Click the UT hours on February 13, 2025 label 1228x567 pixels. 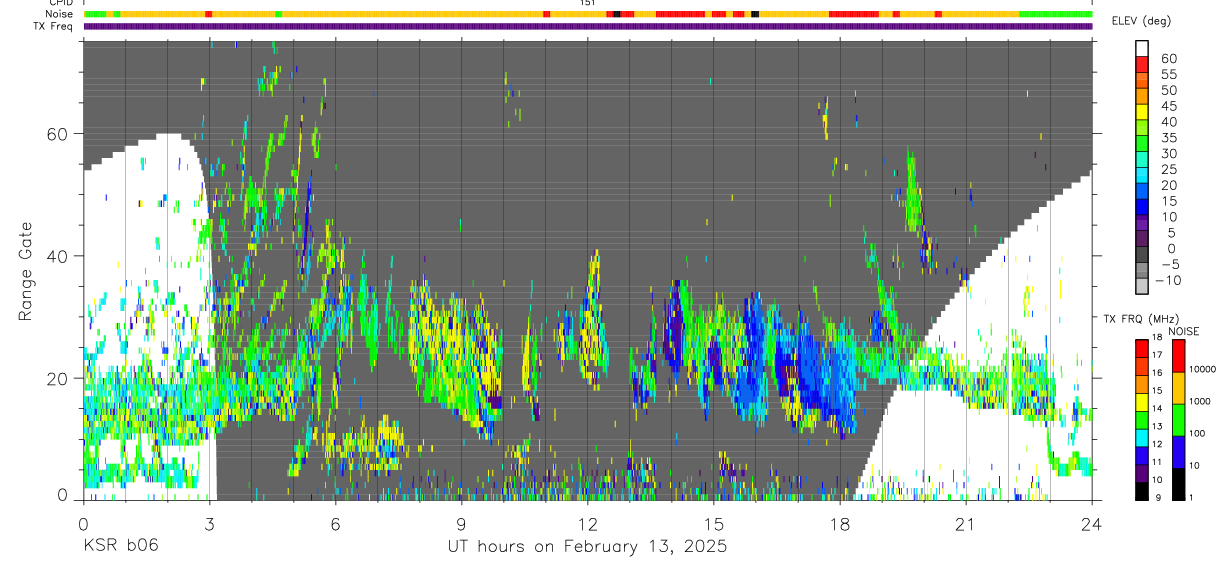(586, 547)
